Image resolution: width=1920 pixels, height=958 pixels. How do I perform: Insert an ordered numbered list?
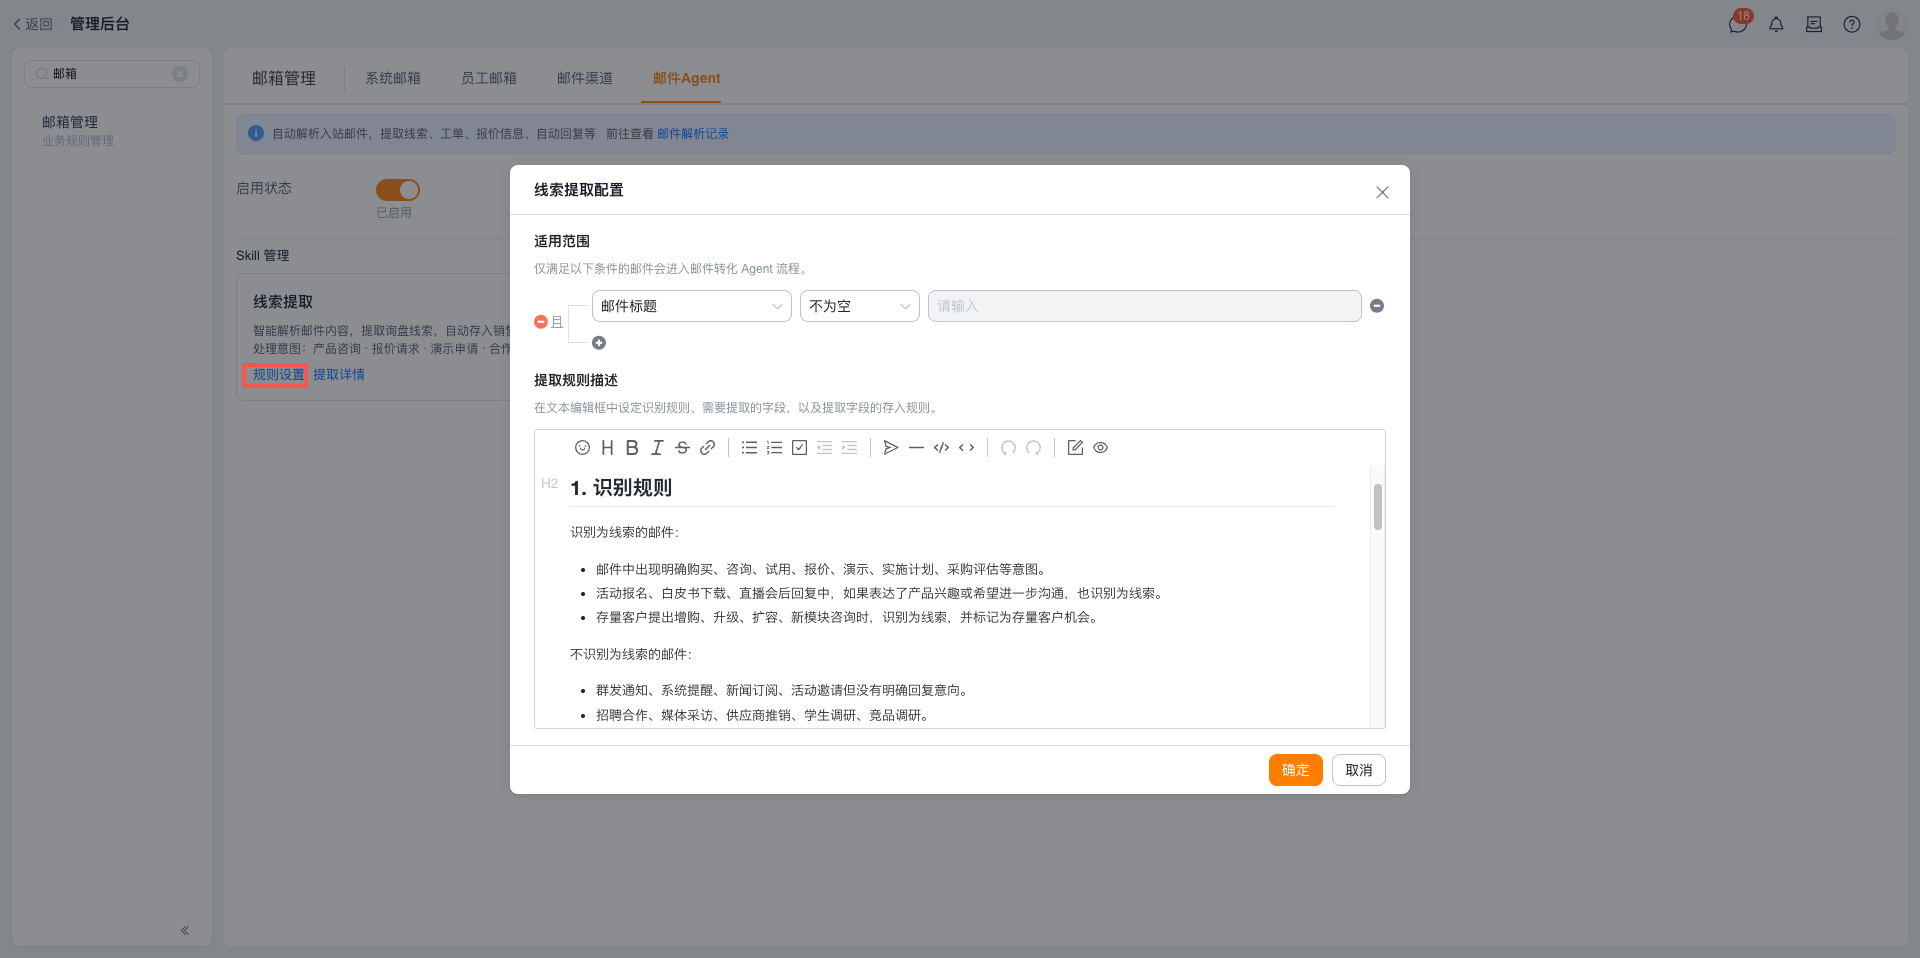774,448
